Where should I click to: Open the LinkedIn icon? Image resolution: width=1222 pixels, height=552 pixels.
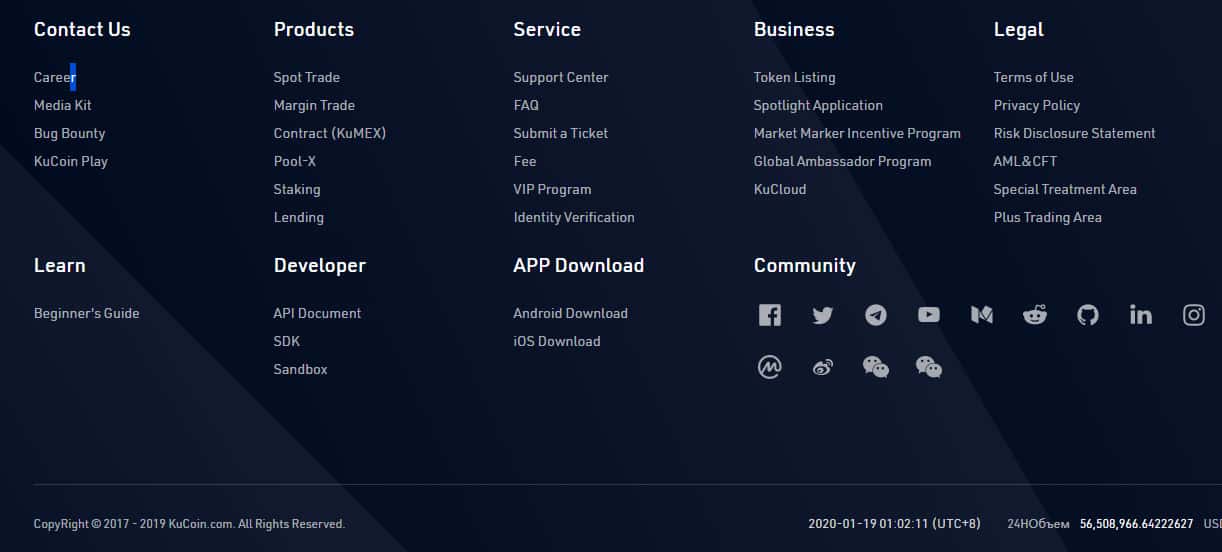[x=1140, y=316]
